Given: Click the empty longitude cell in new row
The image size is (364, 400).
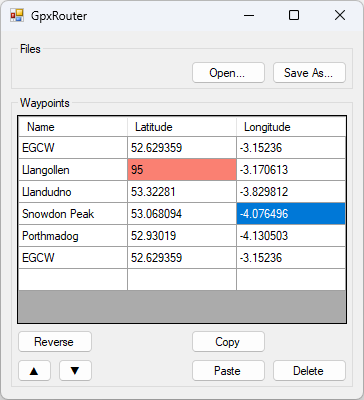Looking at the screenshot, I should point(291,279).
